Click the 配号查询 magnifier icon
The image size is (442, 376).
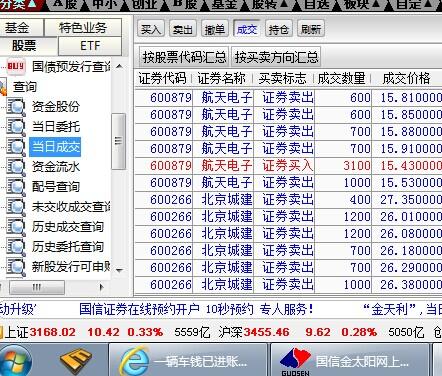tap(15, 187)
